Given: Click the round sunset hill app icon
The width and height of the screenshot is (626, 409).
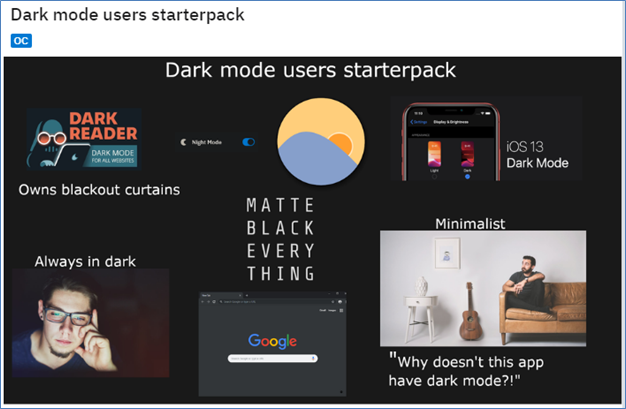Looking at the screenshot, I should click(x=321, y=141).
